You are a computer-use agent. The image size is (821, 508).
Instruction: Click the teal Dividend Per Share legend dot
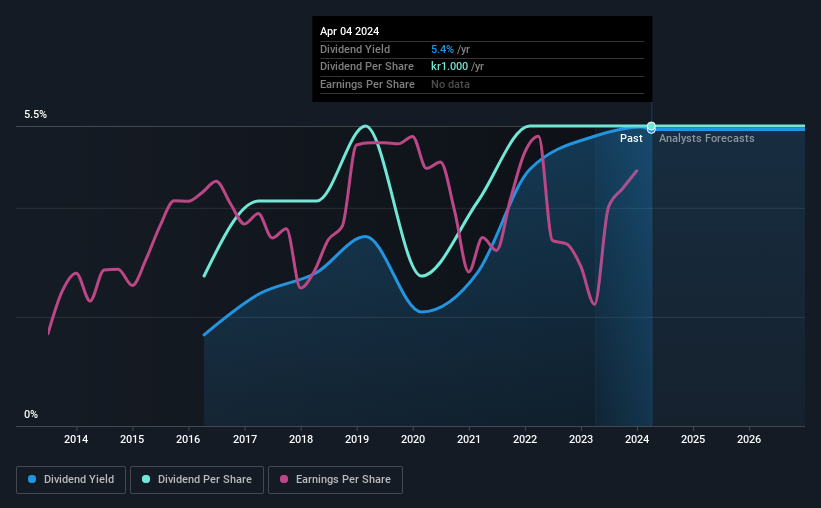146,479
